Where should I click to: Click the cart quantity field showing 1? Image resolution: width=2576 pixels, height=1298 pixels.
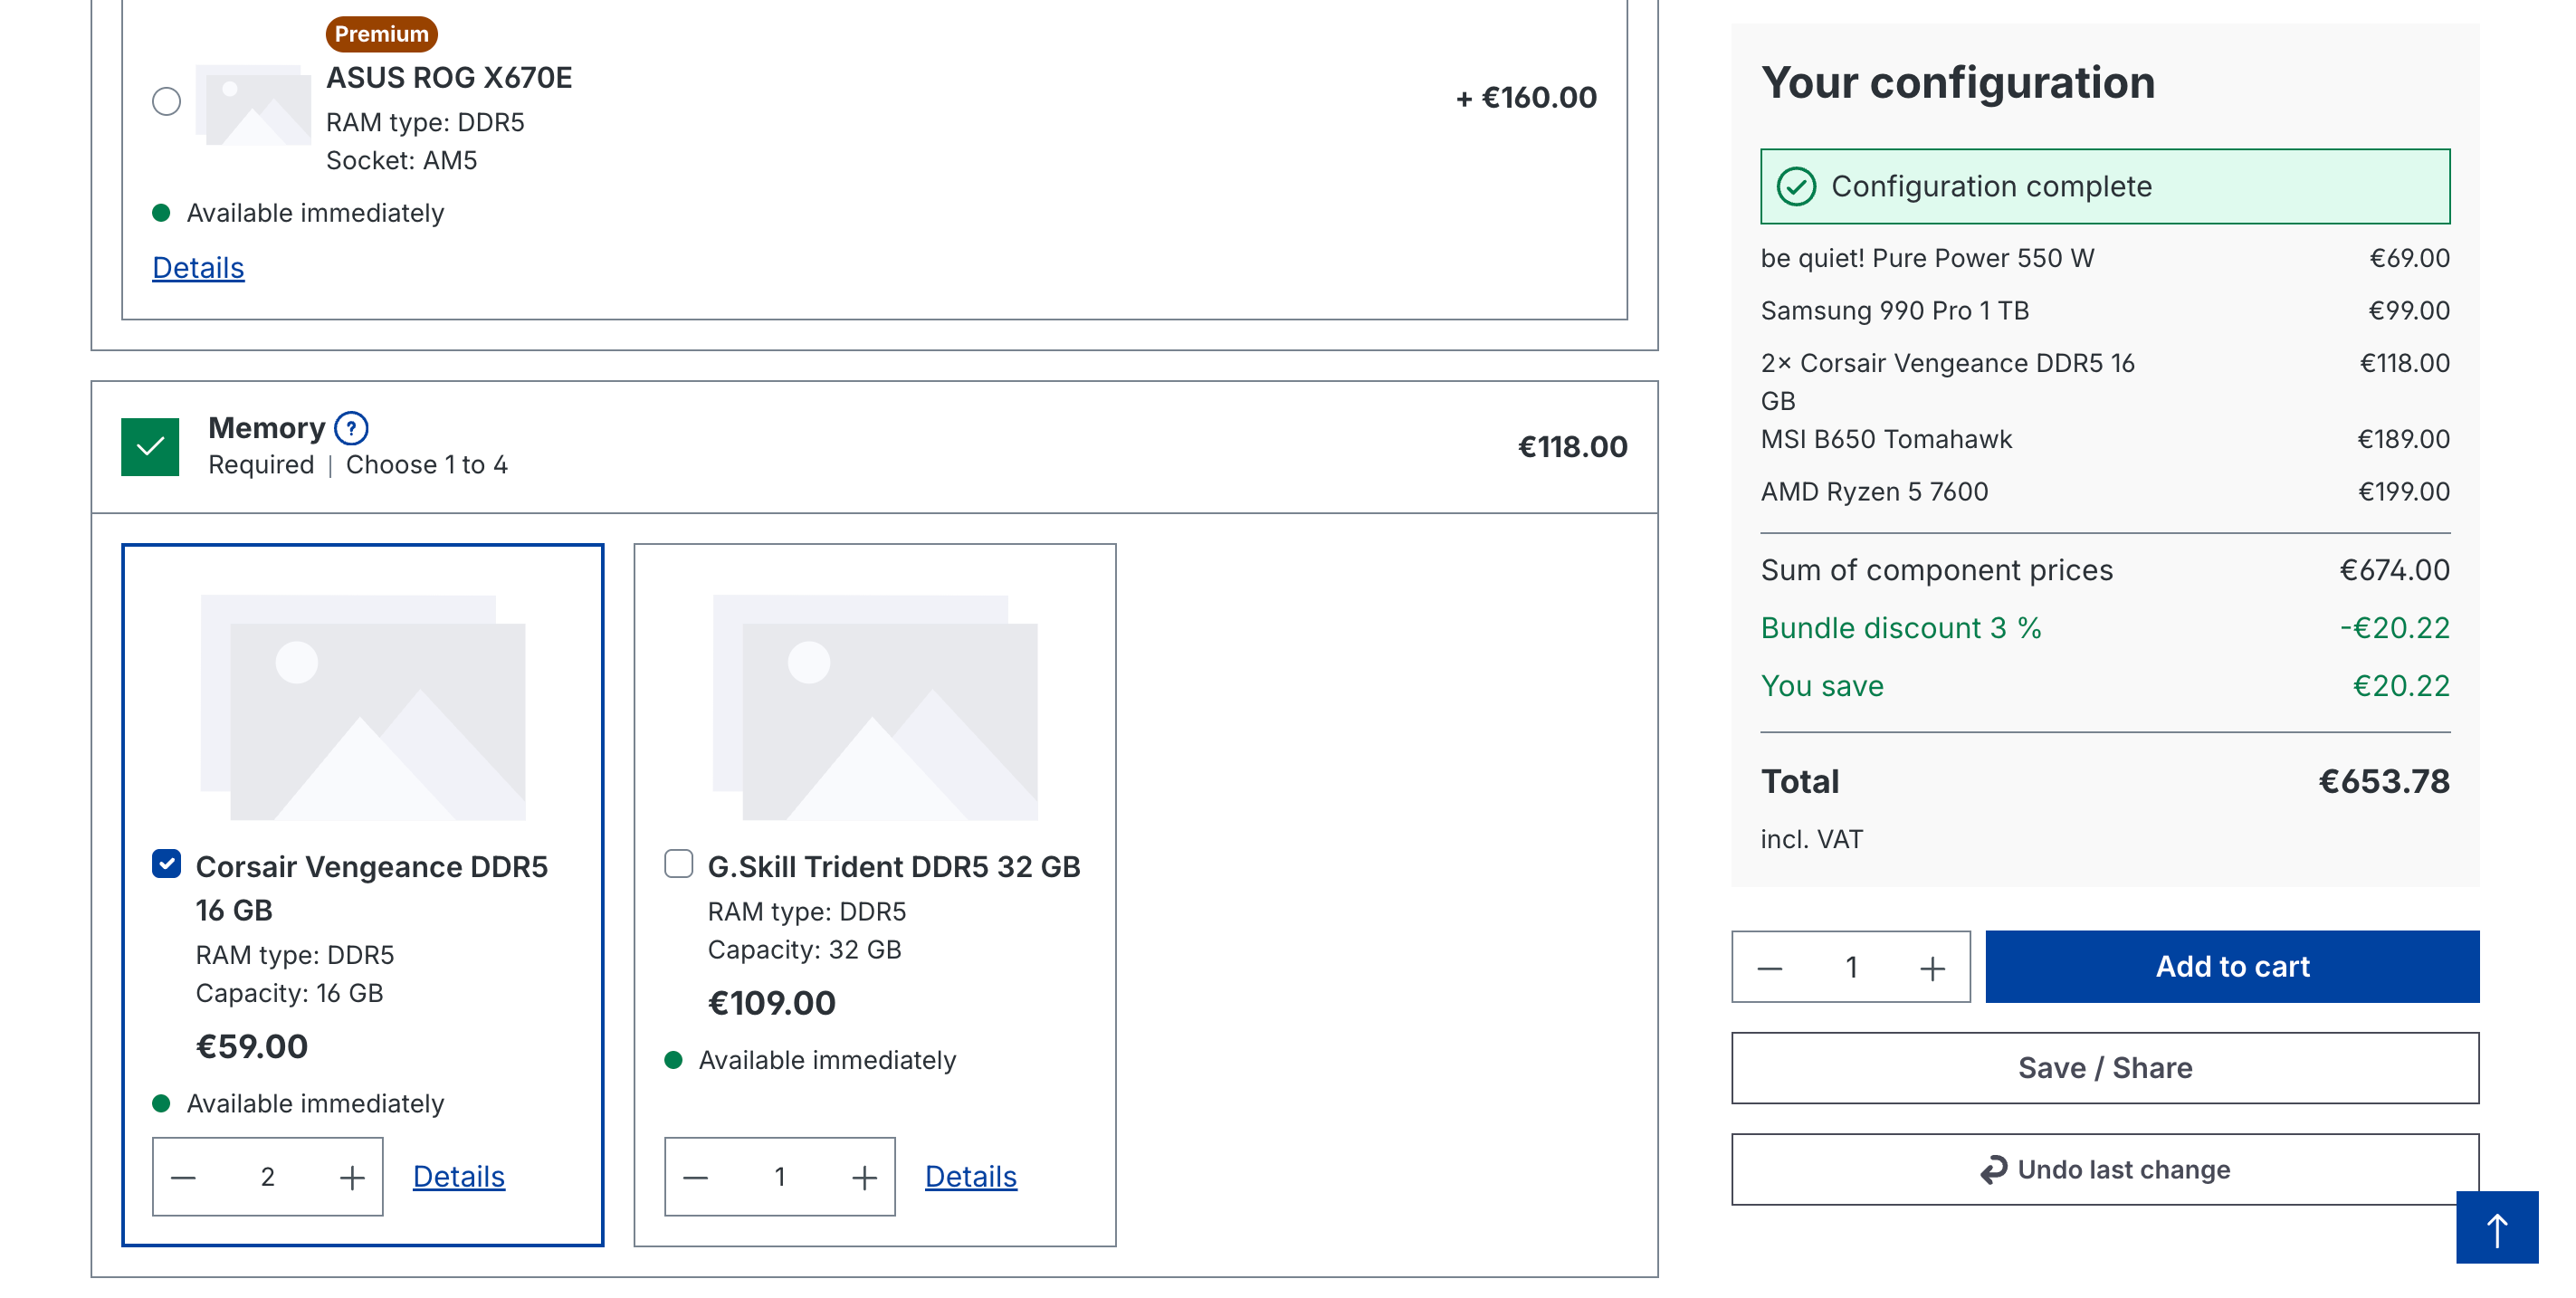point(1852,968)
